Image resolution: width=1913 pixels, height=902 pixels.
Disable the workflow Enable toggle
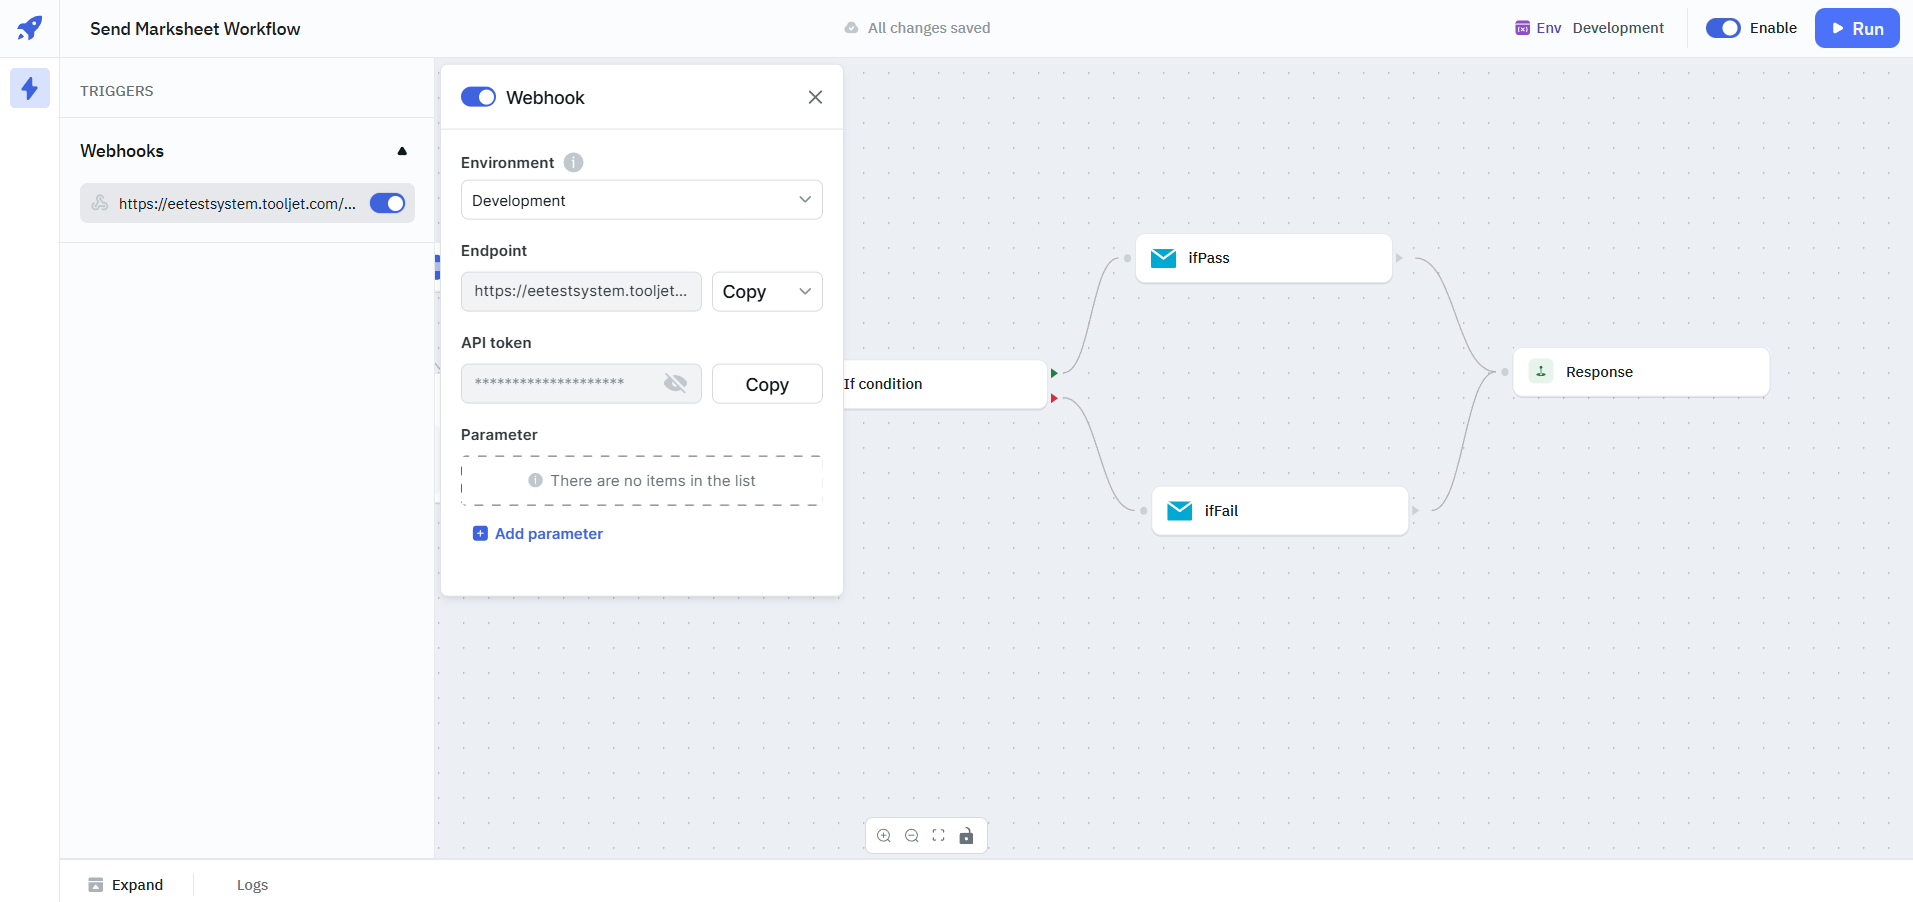1722,28
